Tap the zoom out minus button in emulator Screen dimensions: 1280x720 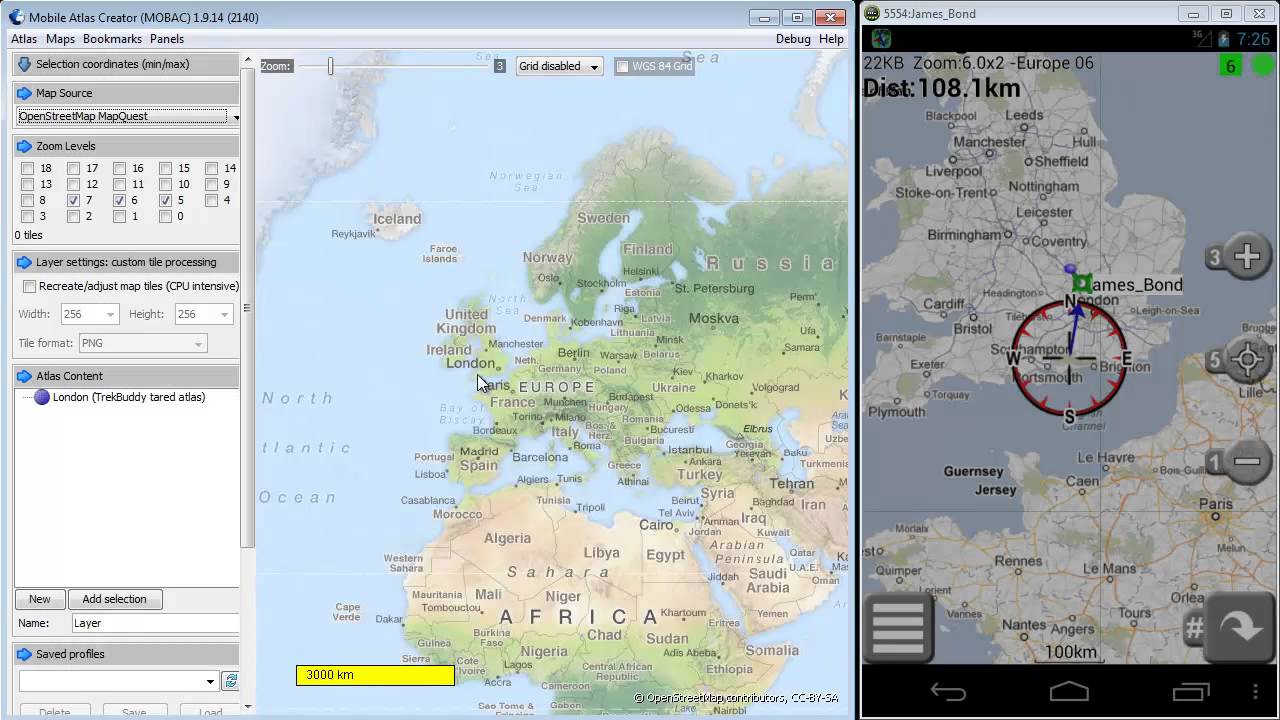(1246, 462)
